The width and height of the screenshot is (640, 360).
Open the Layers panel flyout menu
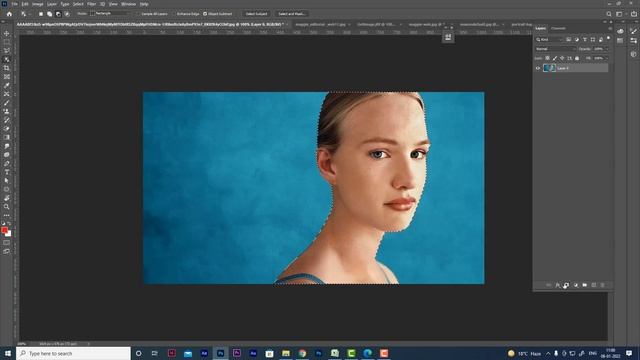tap(610, 29)
